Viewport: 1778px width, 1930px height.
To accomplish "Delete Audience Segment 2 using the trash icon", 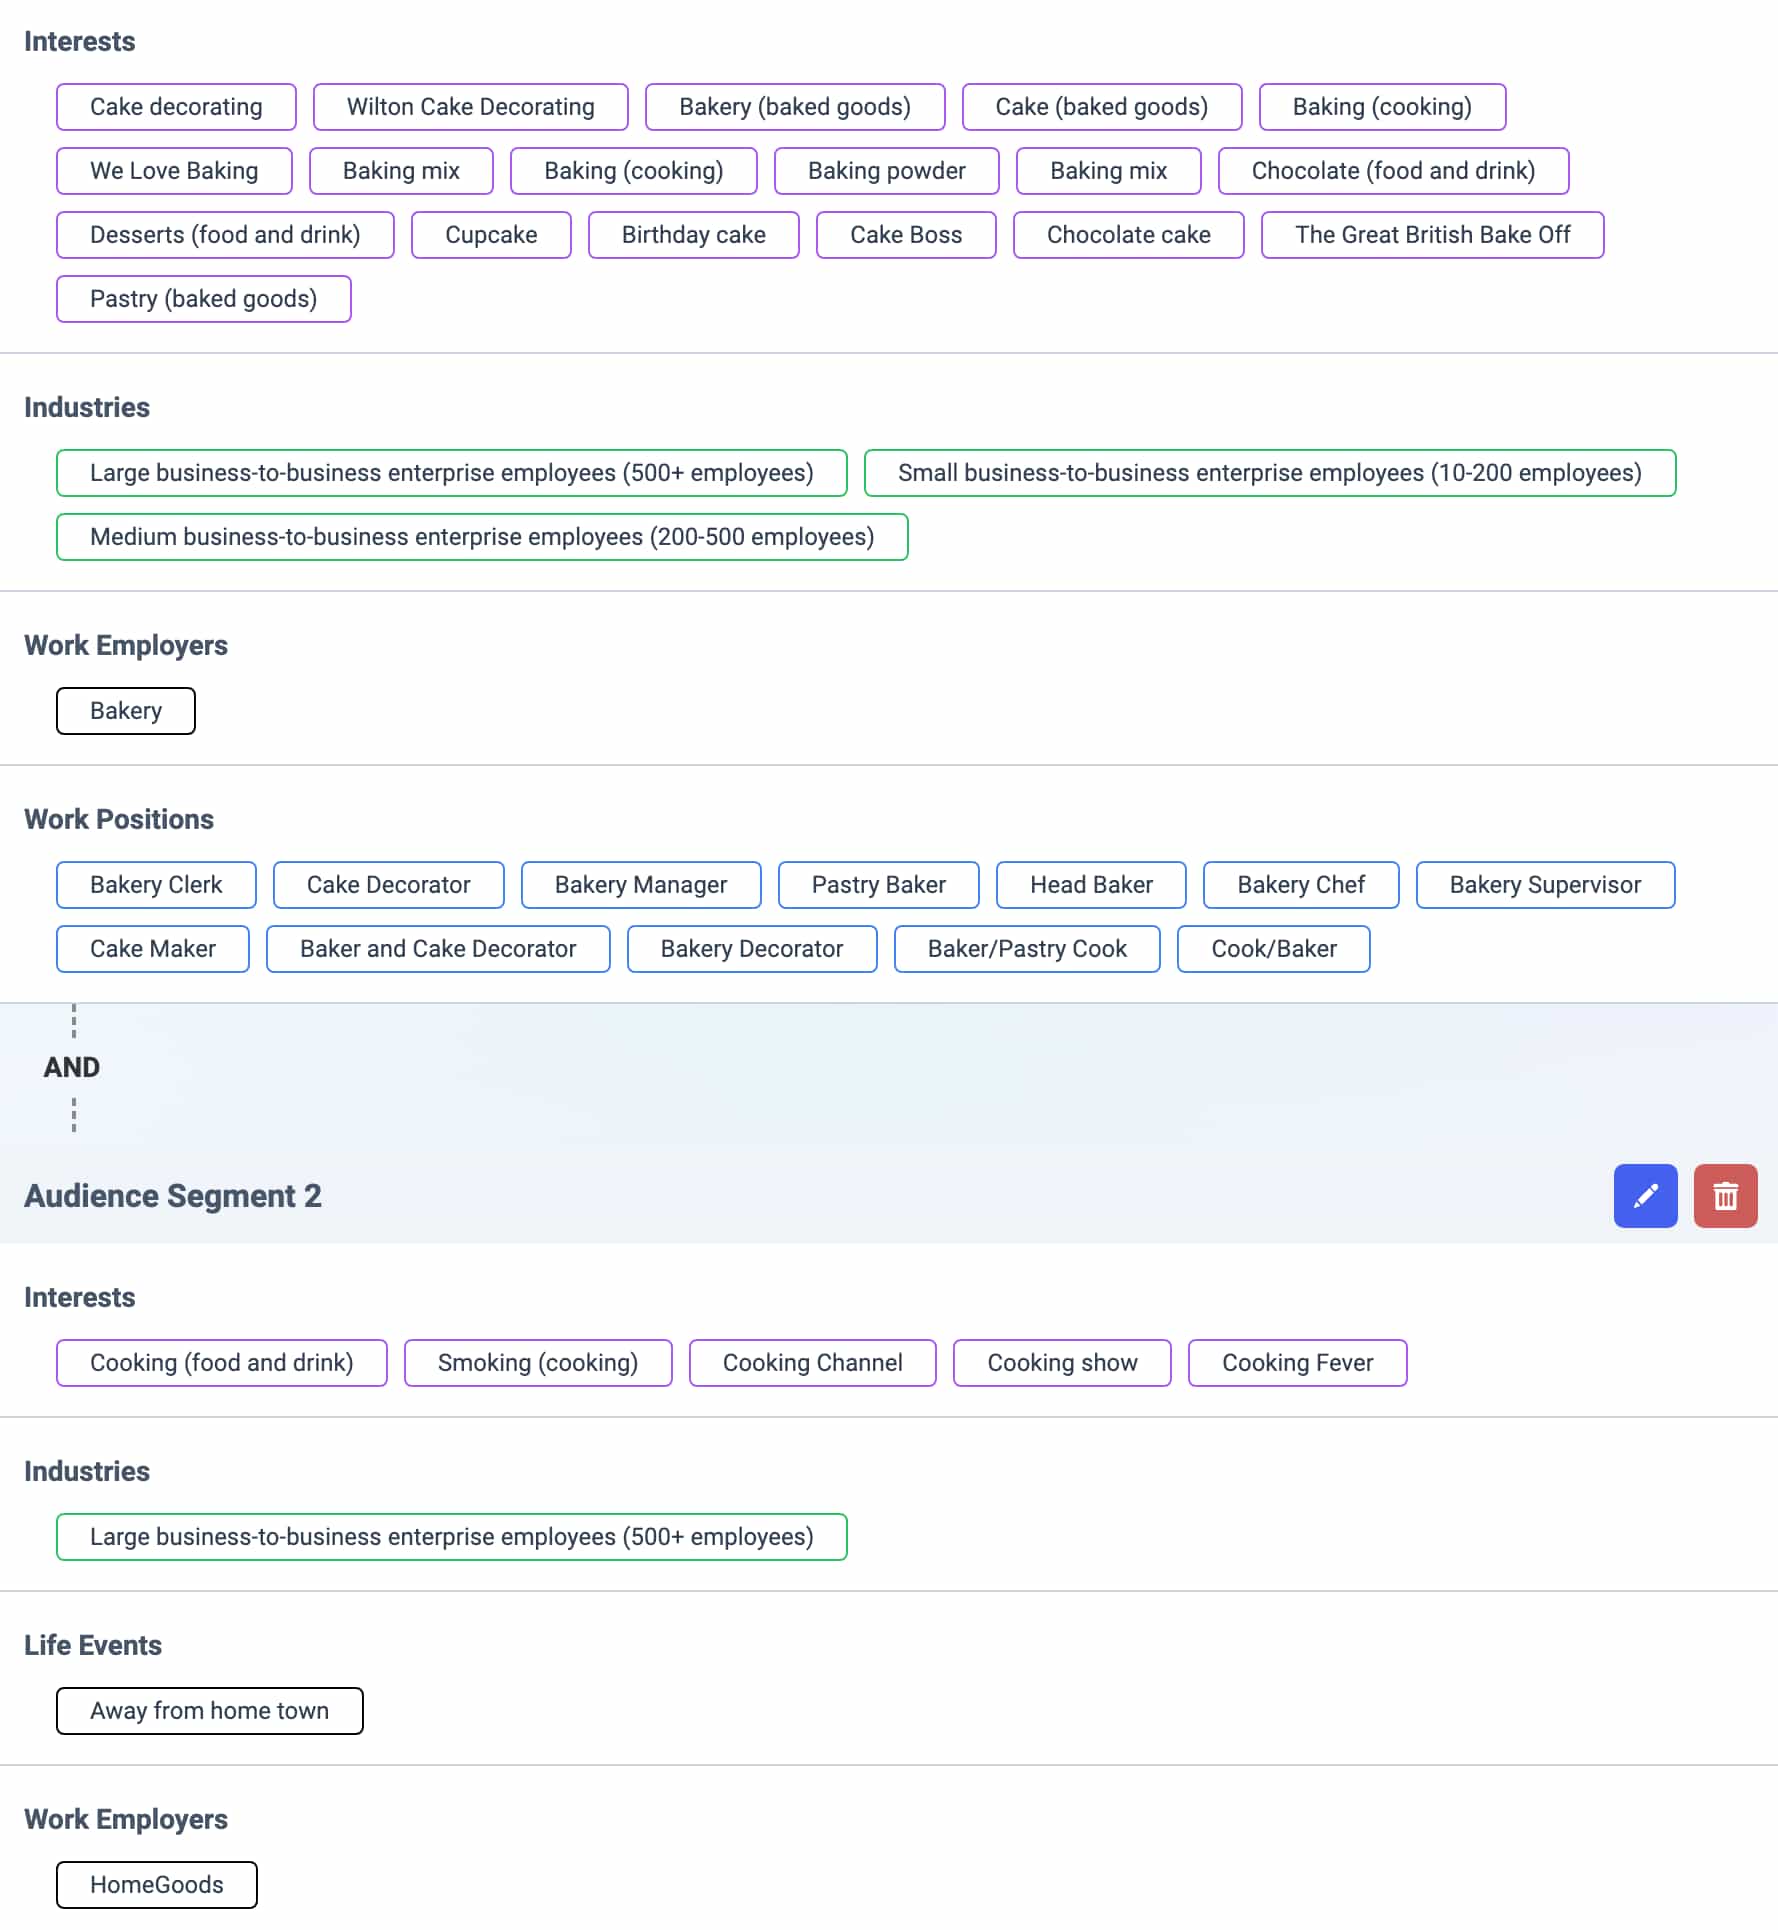I will click(1725, 1196).
